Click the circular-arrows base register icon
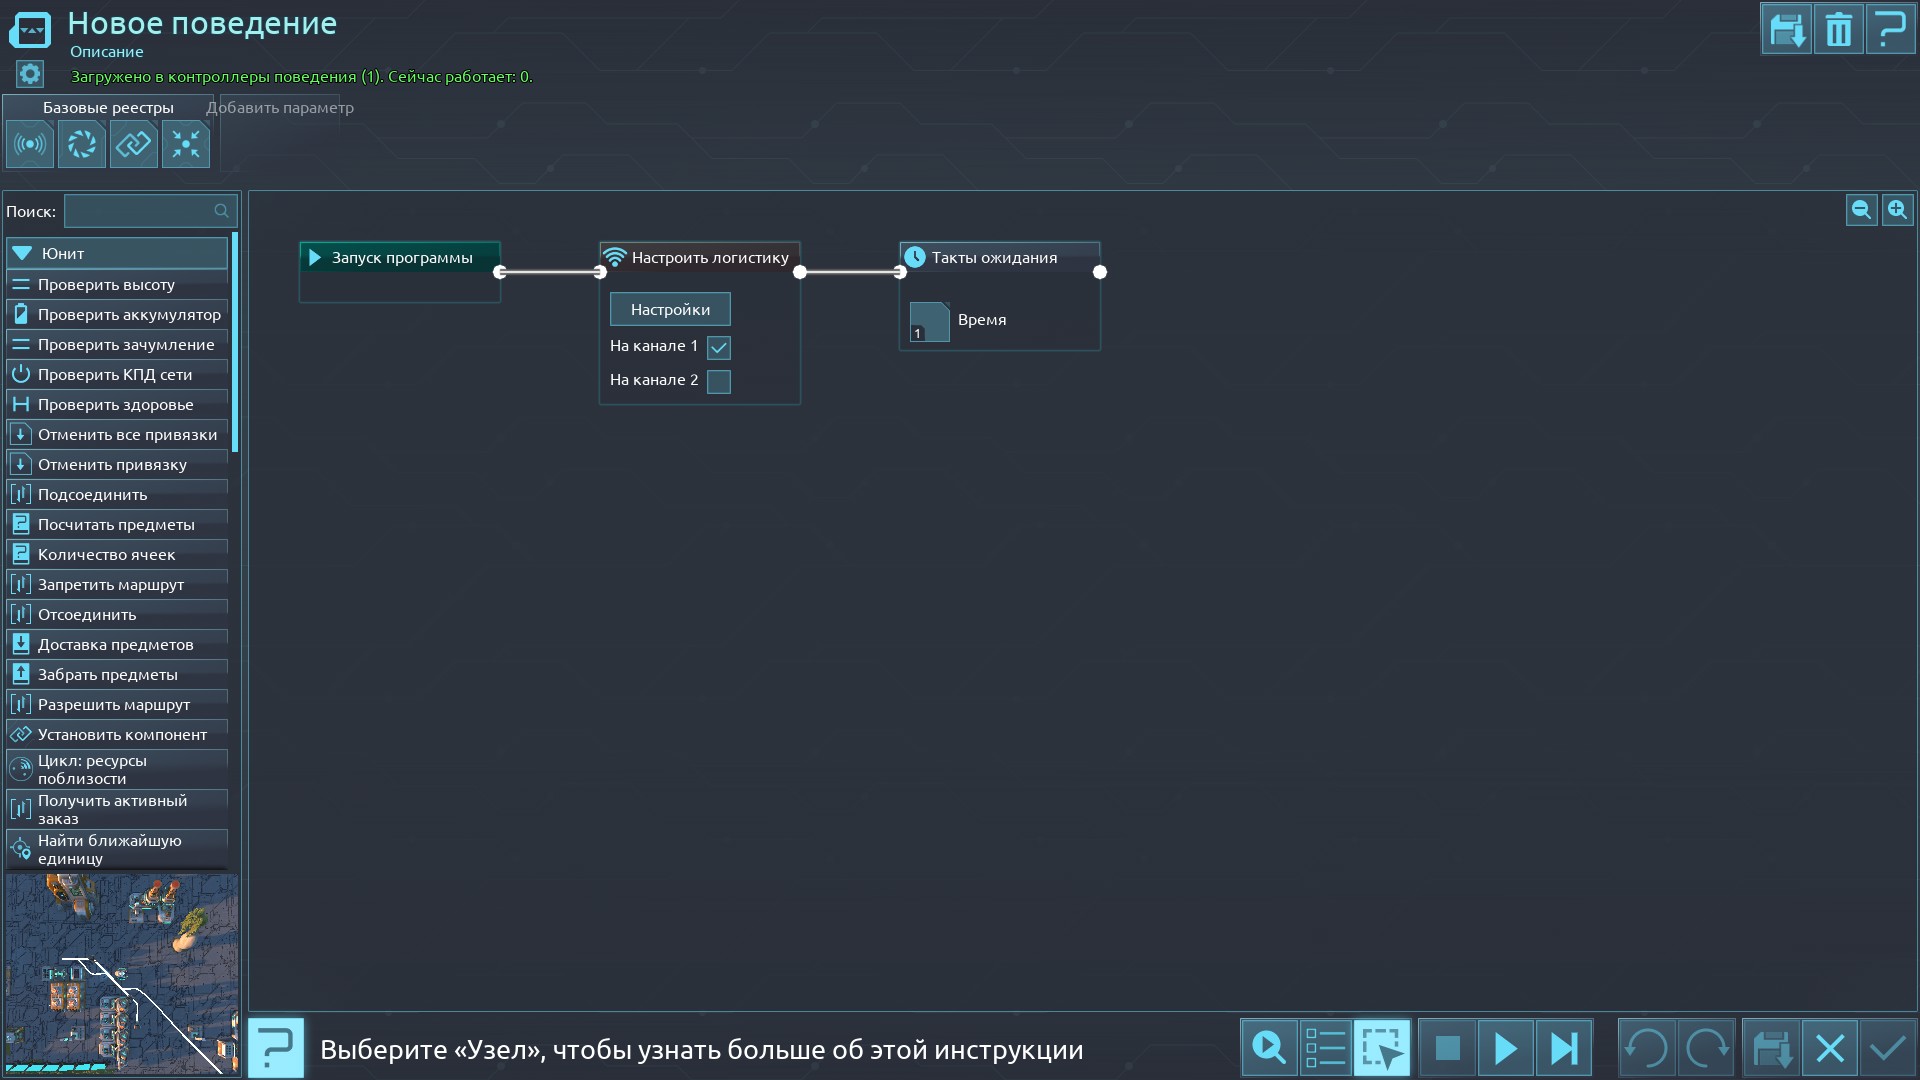The image size is (1920, 1080). click(82, 145)
